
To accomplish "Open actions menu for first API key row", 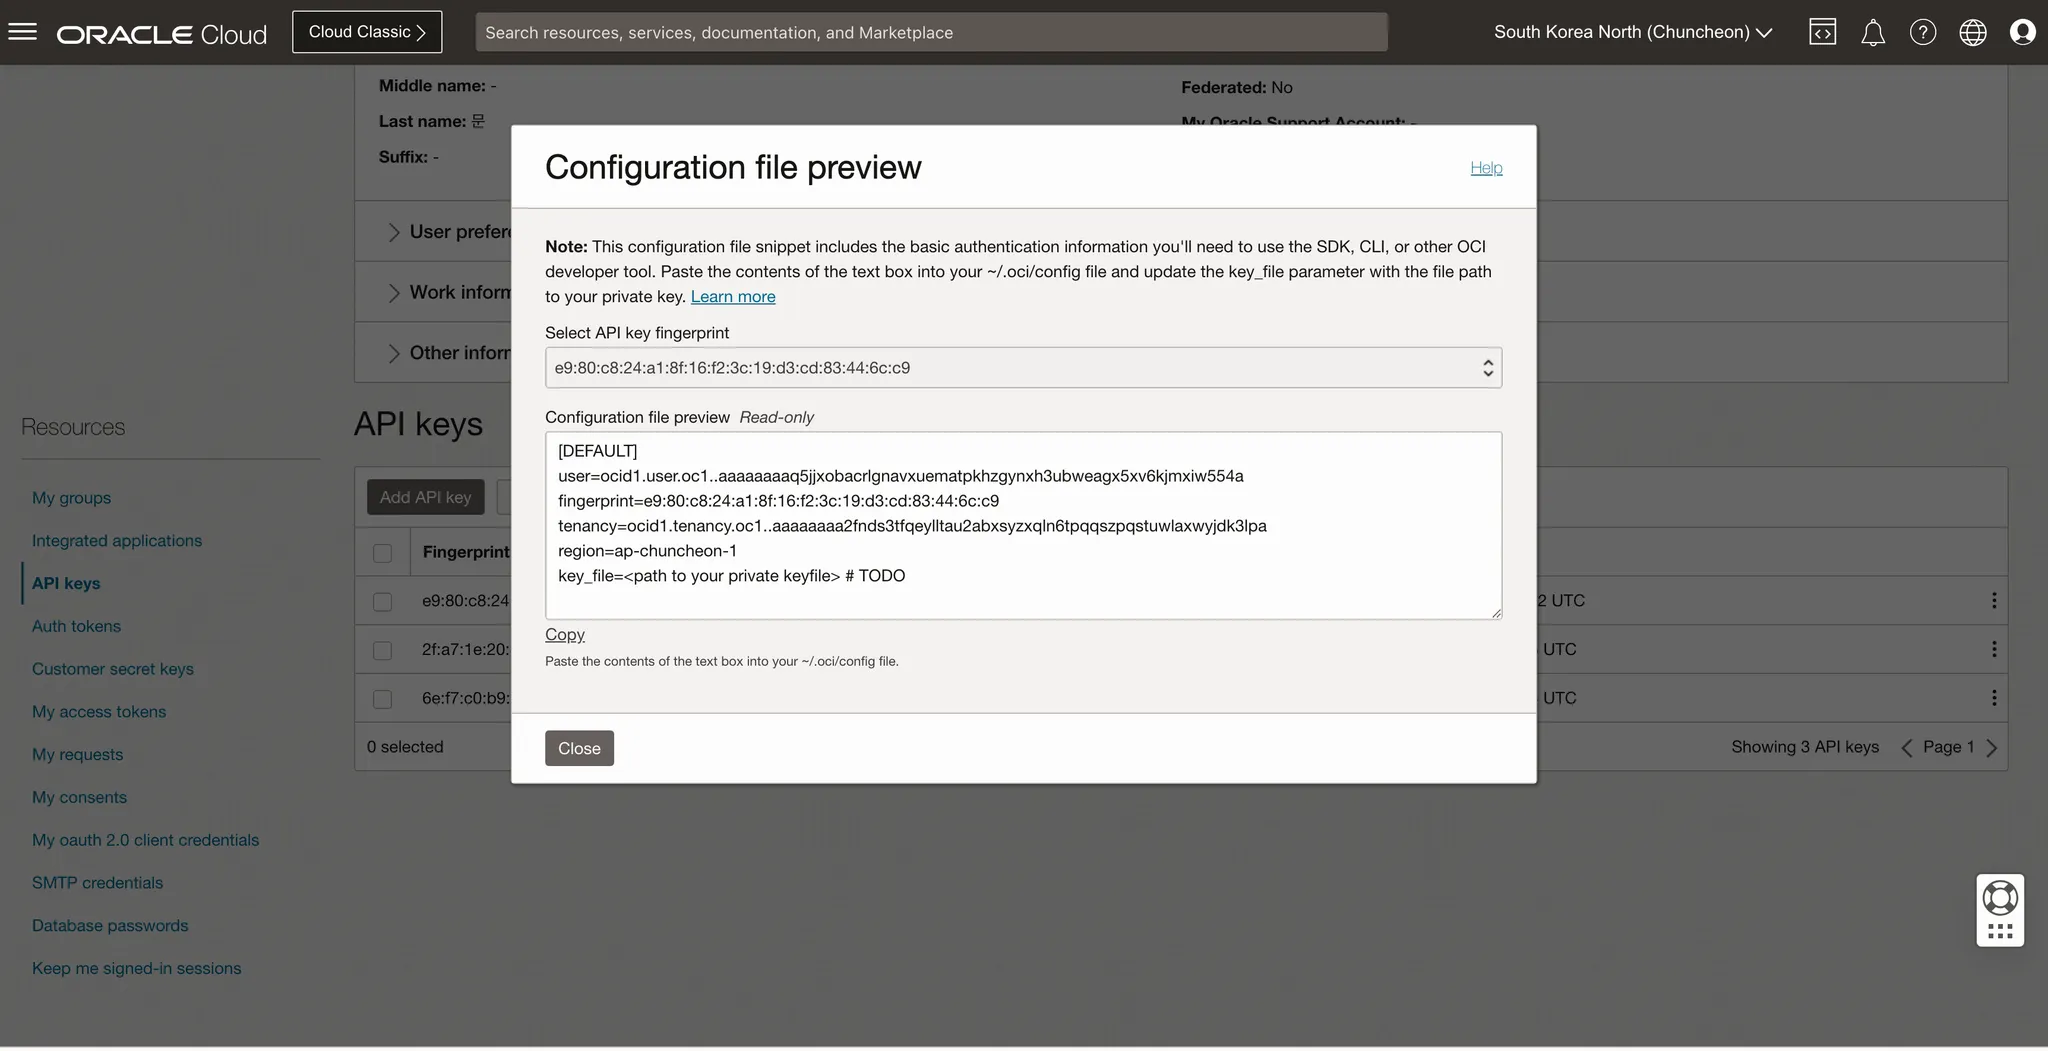I will (x=1993, y=600).
